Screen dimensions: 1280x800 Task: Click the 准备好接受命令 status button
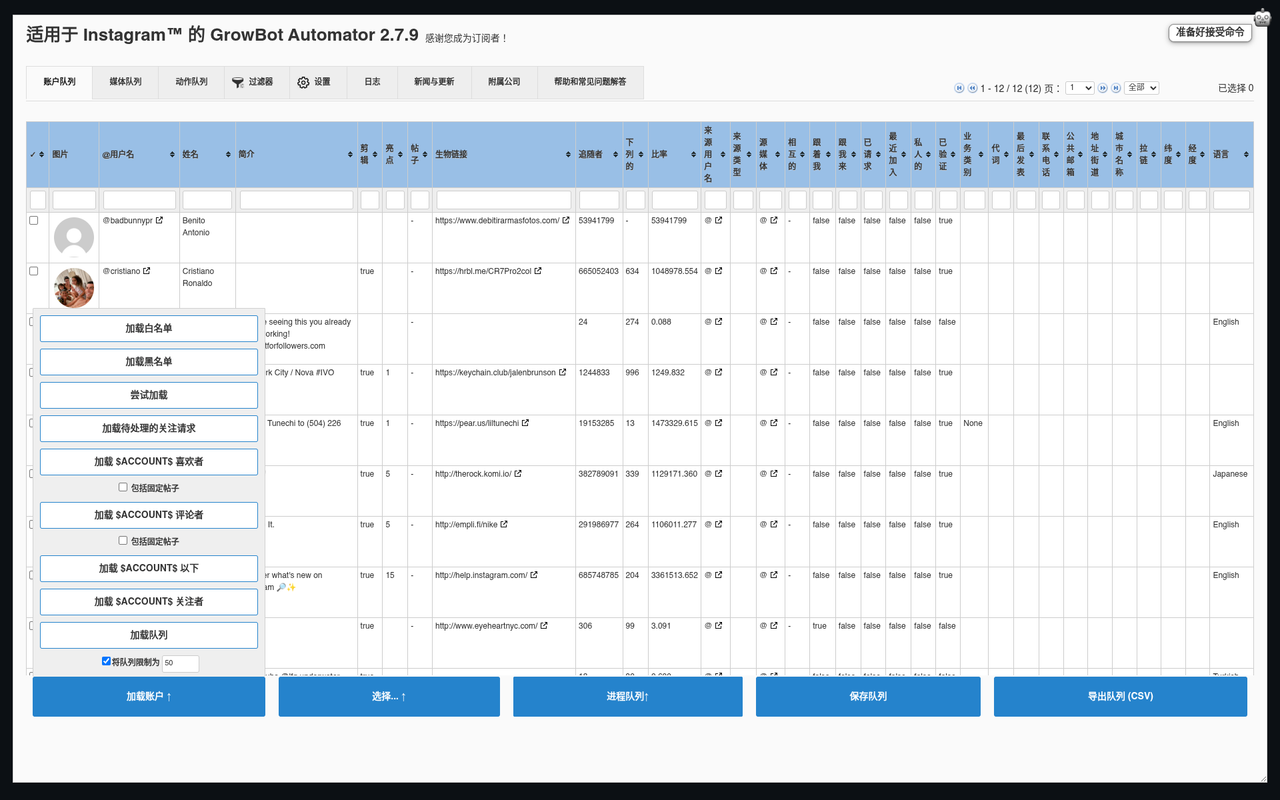coord(1210,32)
